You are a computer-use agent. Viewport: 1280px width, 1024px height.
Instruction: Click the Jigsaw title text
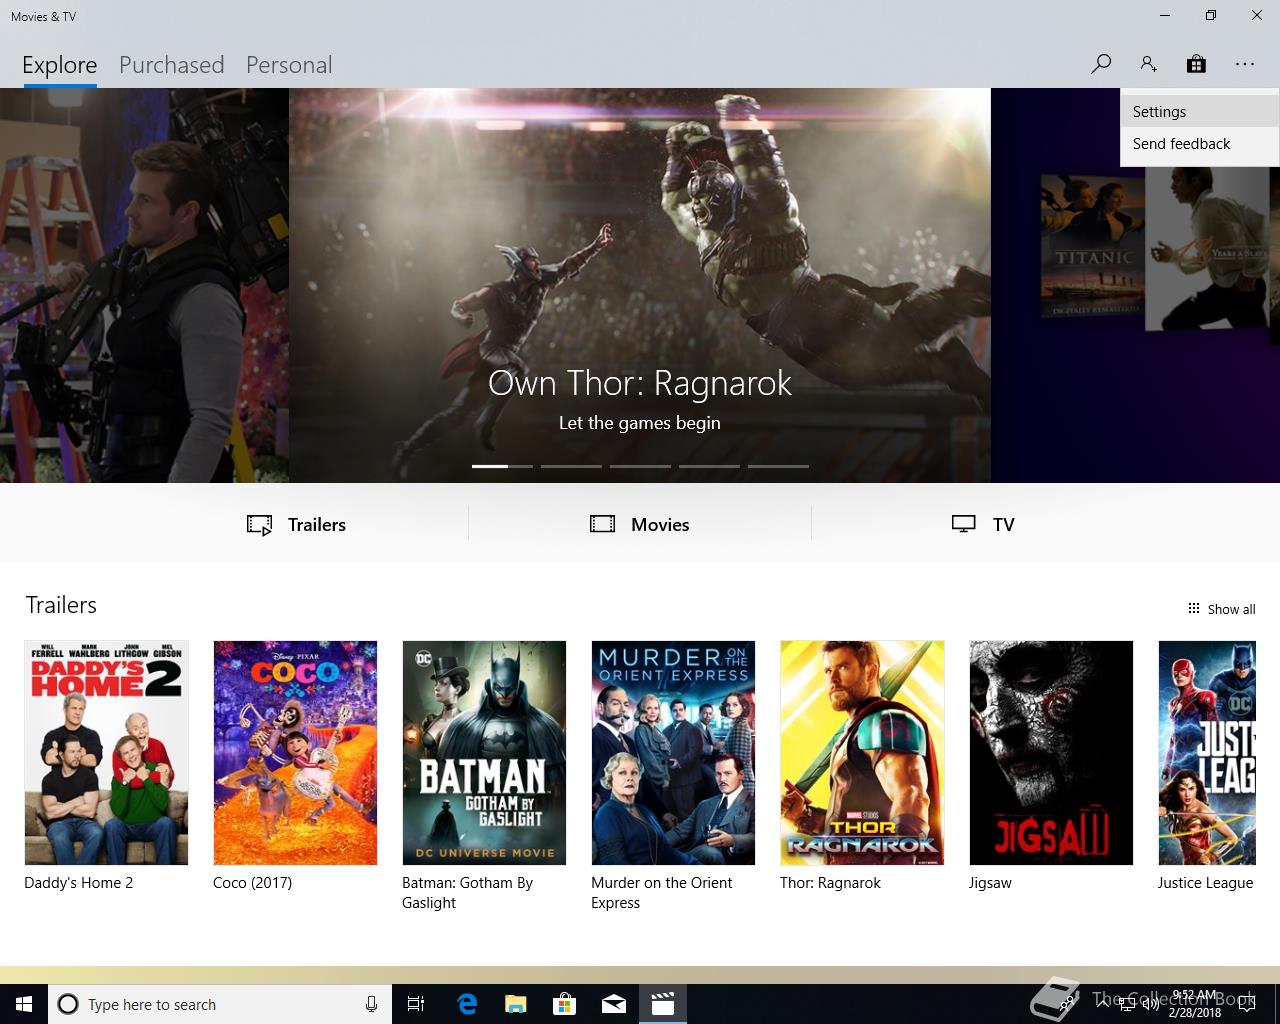pos(990,883)
